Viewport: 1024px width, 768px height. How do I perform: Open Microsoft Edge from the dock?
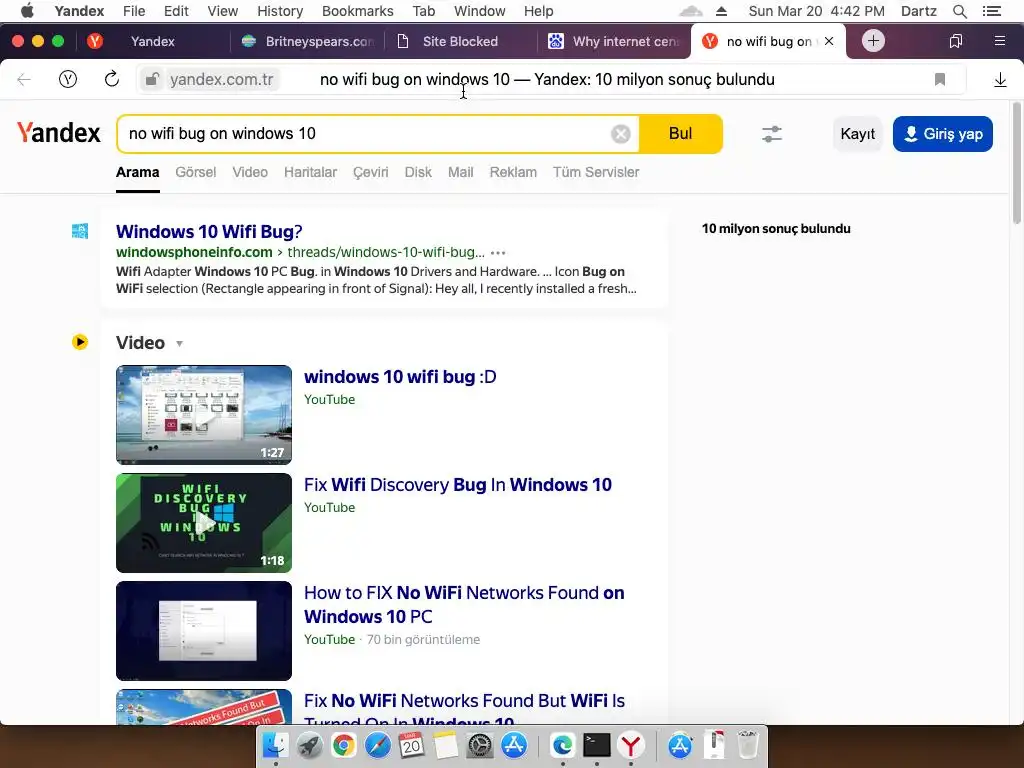point(562,745)
